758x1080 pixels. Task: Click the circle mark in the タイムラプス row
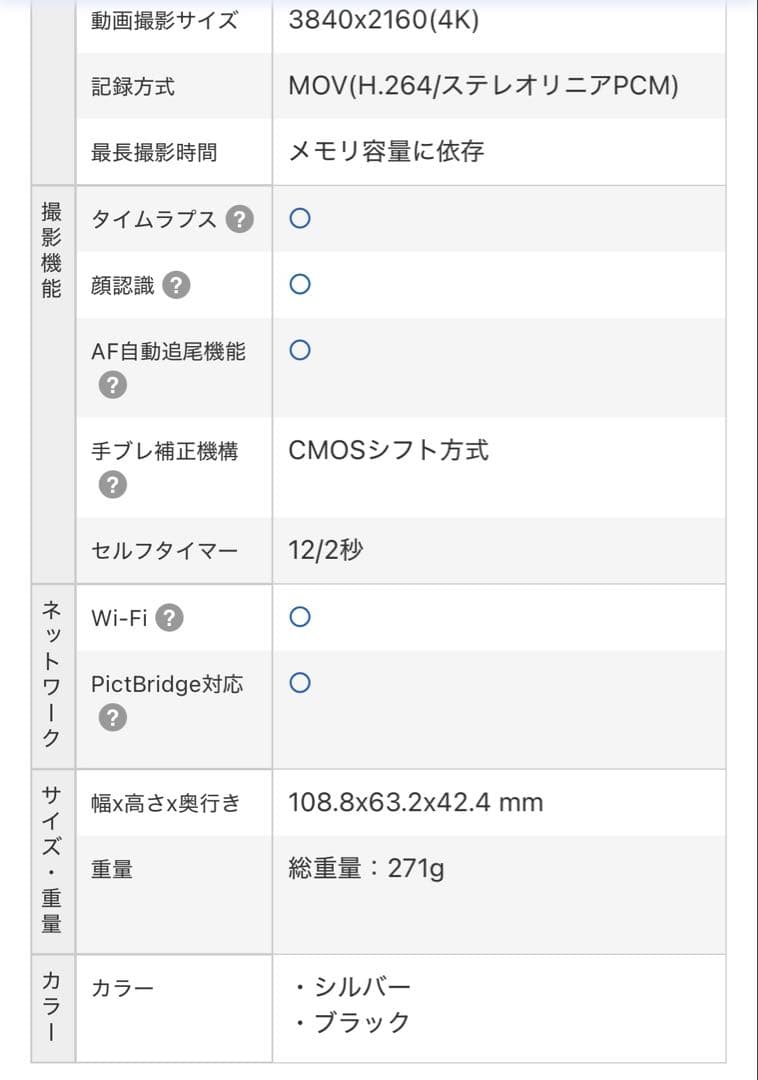[x=299, y=219]
